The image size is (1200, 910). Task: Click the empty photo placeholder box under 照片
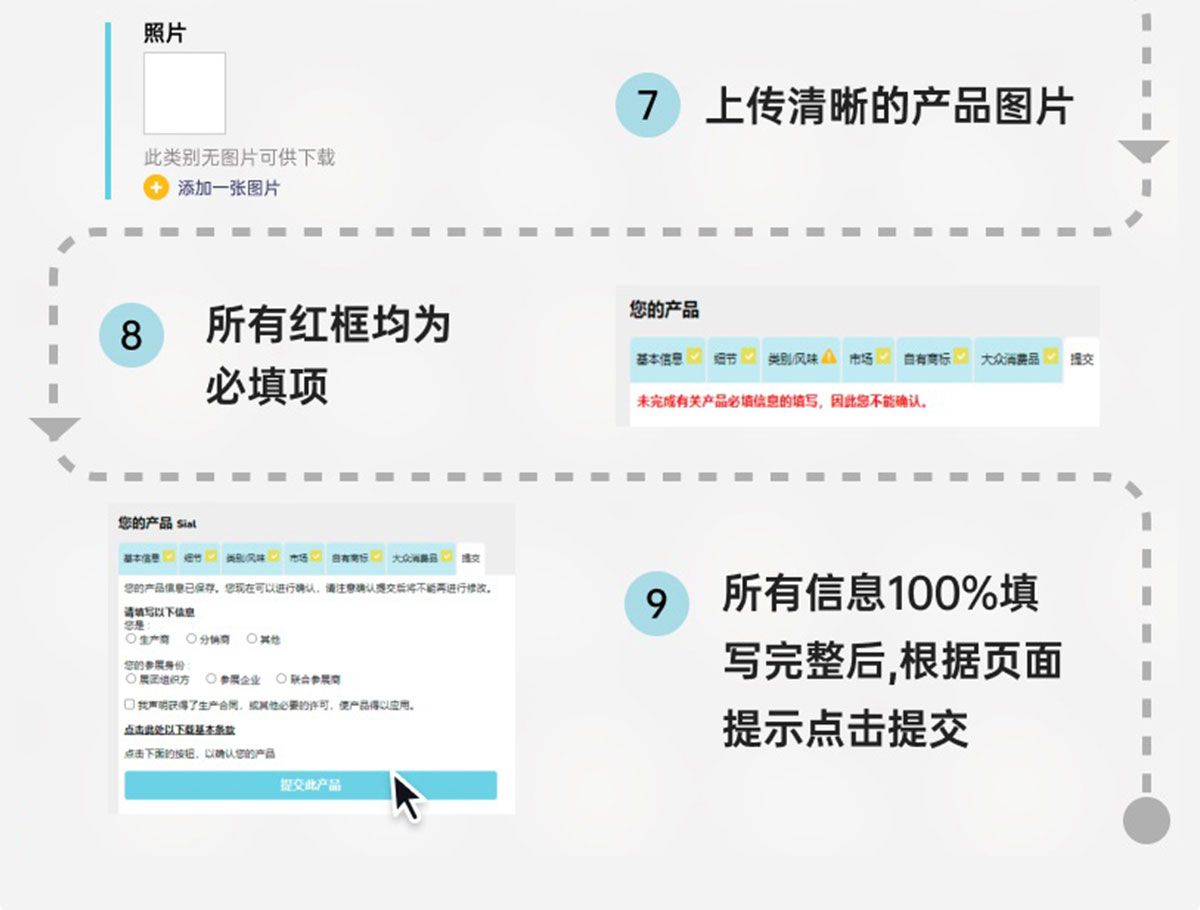tap(184, 93)
